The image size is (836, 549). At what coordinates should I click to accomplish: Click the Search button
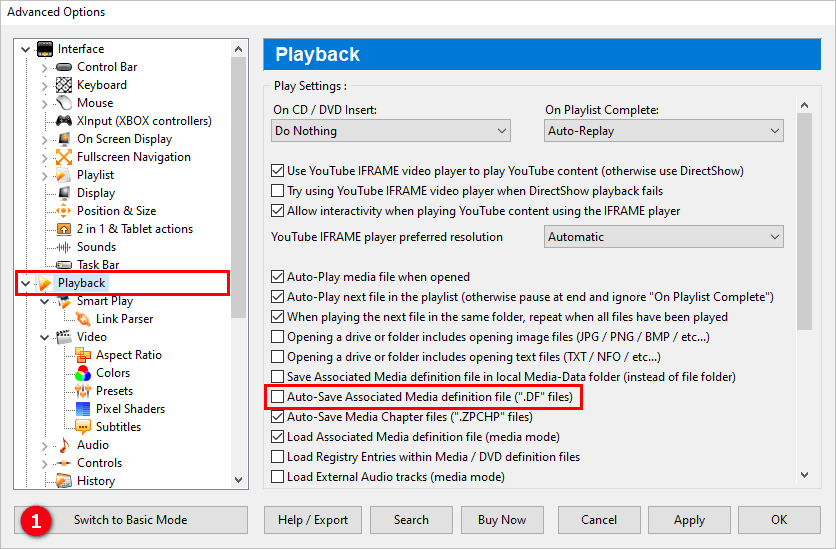click(411, 520)
